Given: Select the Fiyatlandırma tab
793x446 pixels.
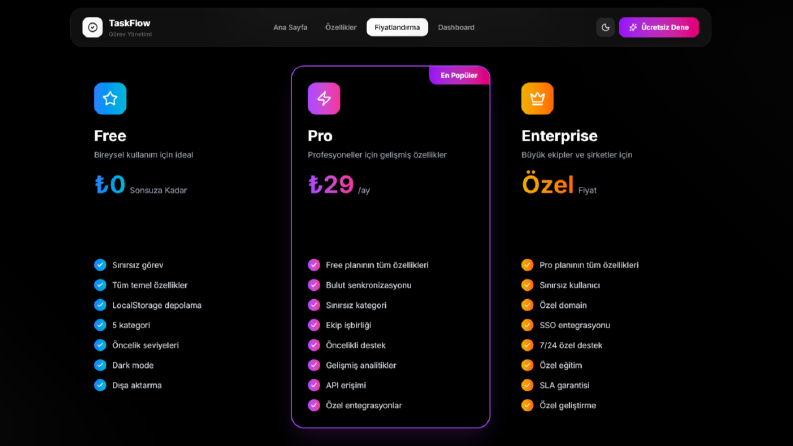Looking at the screenshot, I should click(397, 27).
